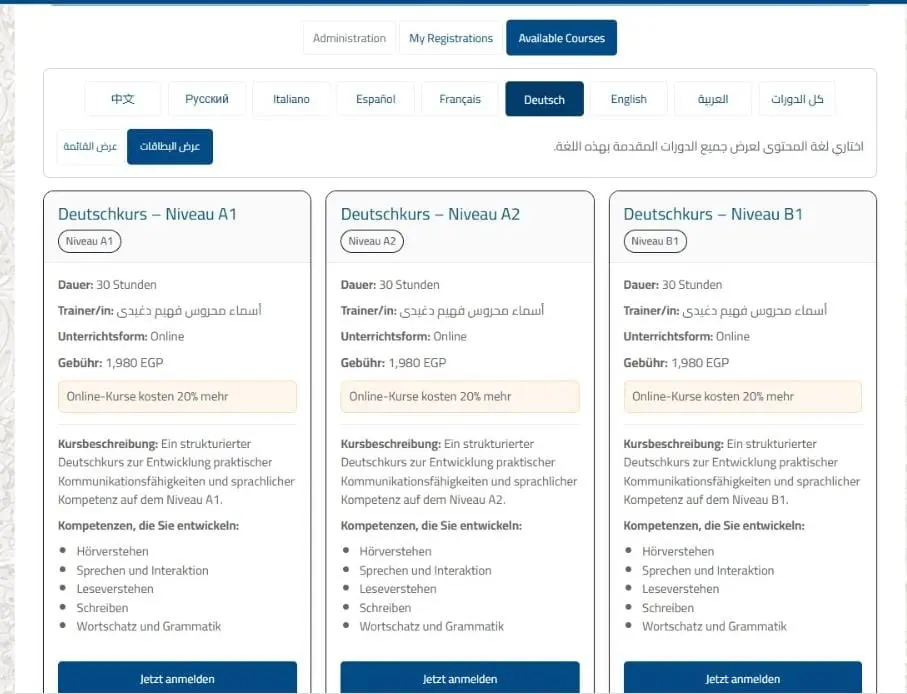Filter courses by Italiano language
Viewport: 907px width, 694px height.
(x=292, y=99)
